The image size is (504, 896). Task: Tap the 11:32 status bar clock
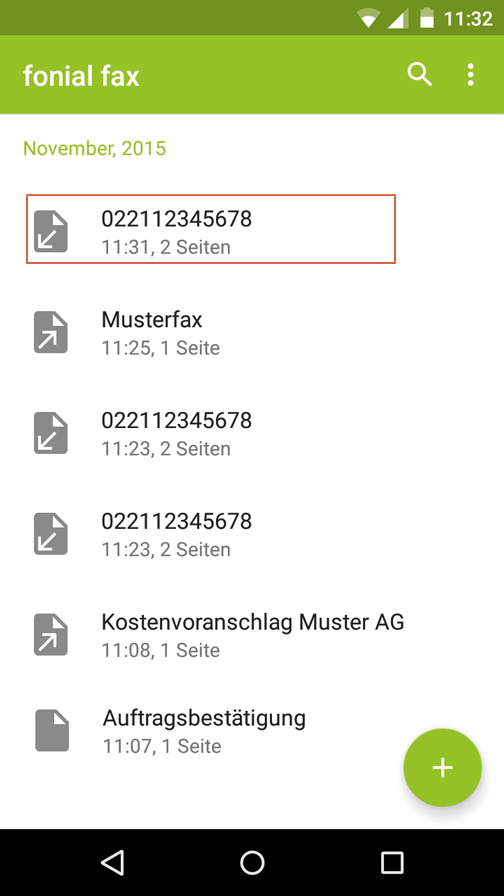(469, 19)
